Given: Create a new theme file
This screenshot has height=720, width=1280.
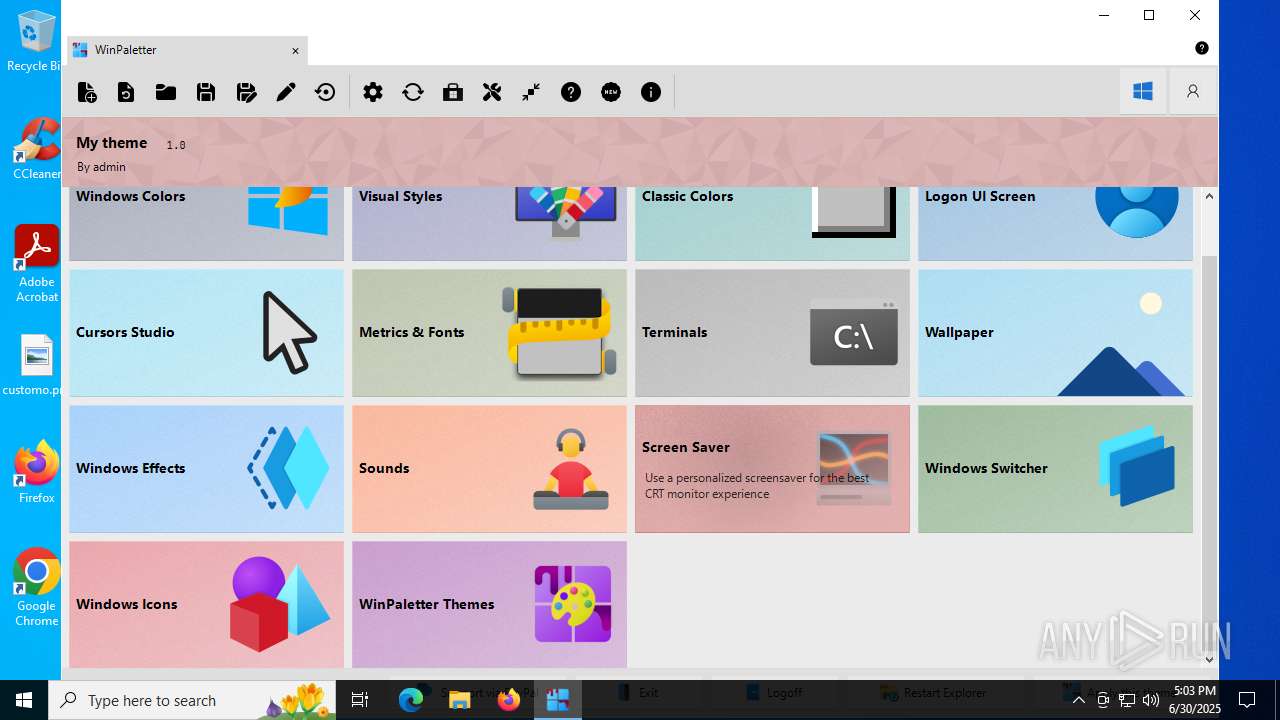Looking at the screenshot, I should click(x=87, y=92).
